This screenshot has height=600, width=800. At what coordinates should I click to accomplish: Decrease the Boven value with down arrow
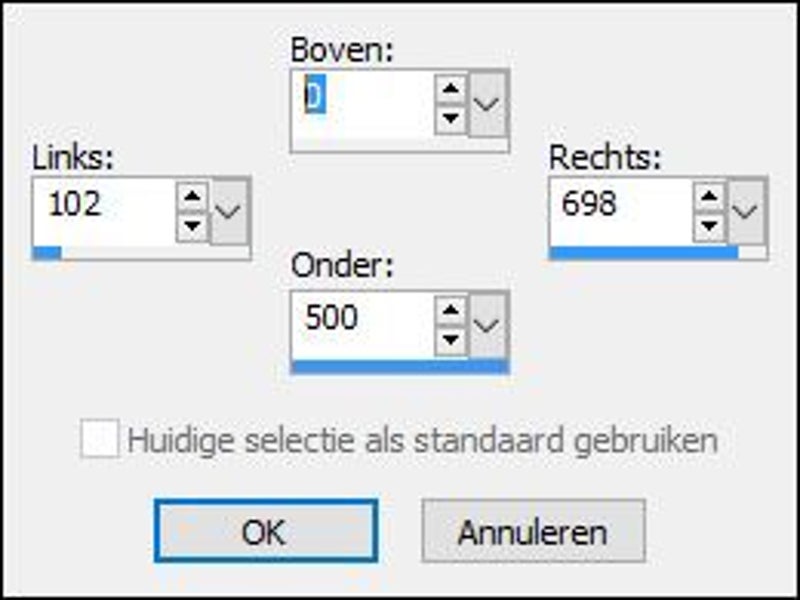point(452,117)
